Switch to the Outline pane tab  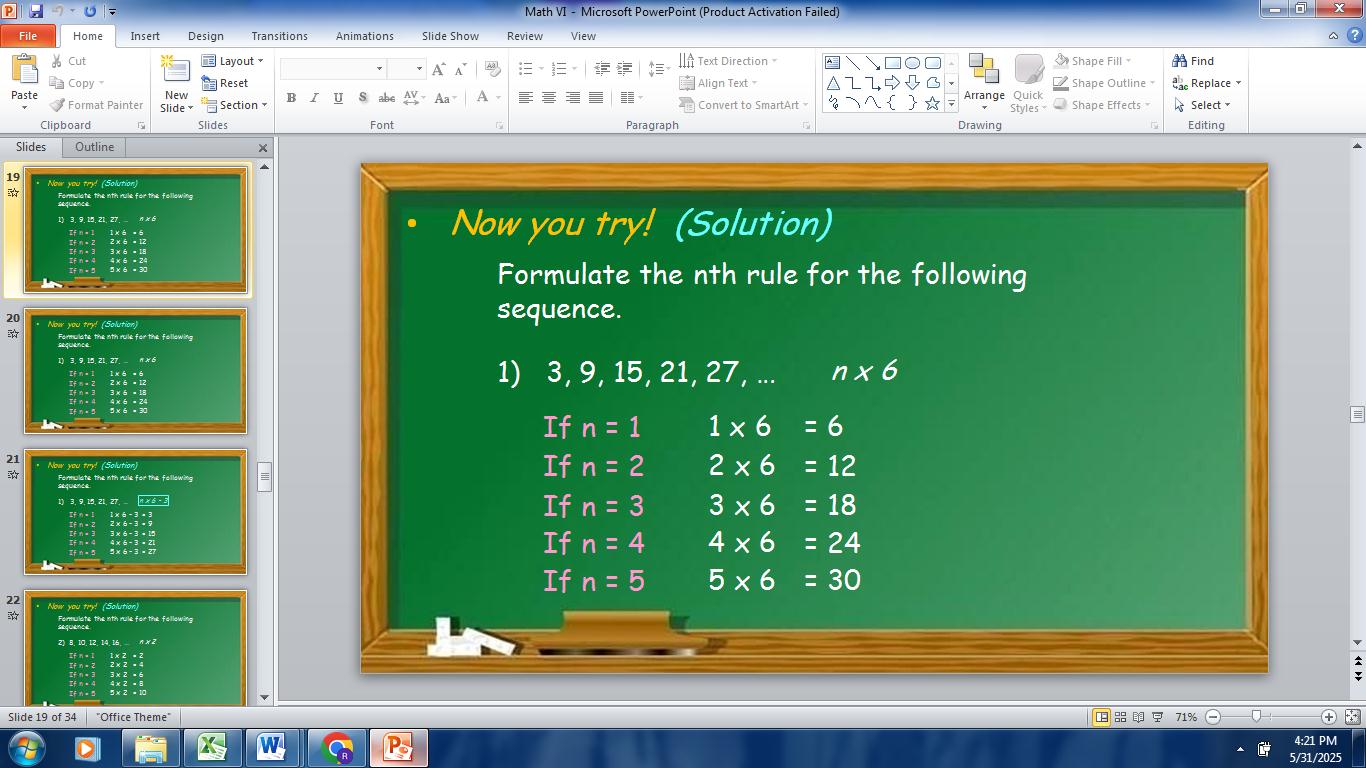[x=94, y=147]
